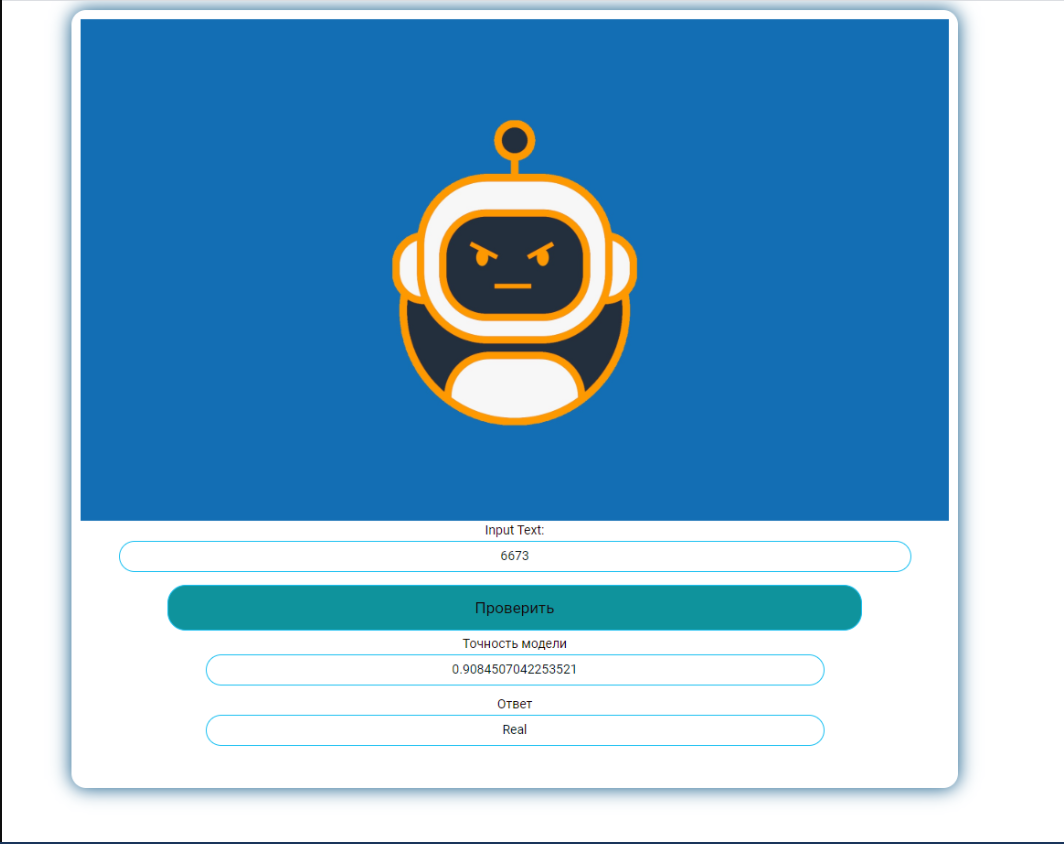Viewport: 1064px width, 844px height.
Task: Click the angry robot's left eye
Action: (484, 258)
